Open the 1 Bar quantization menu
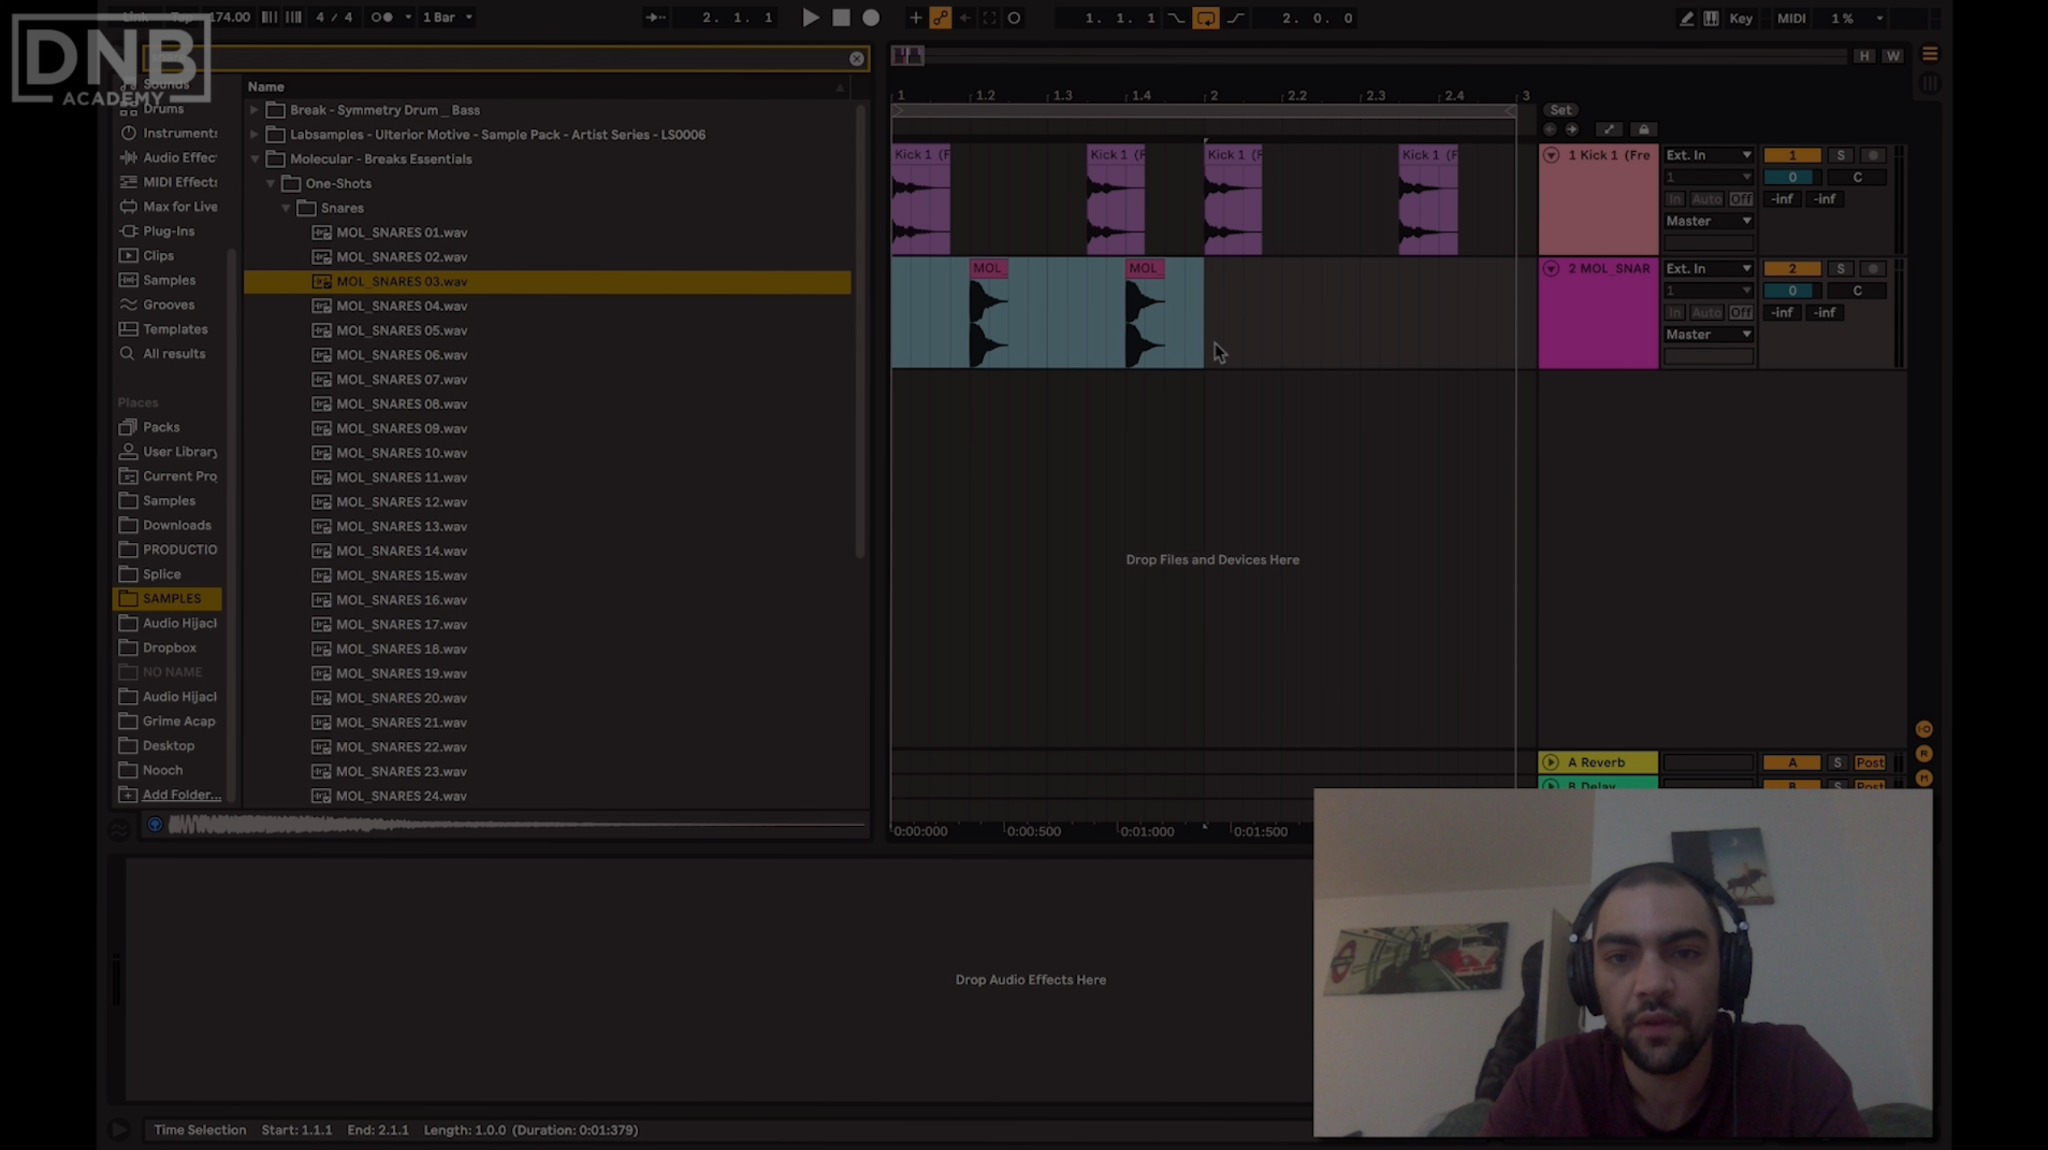Viewport: 2048px width, 1150px height. click(x=447, y=17)
